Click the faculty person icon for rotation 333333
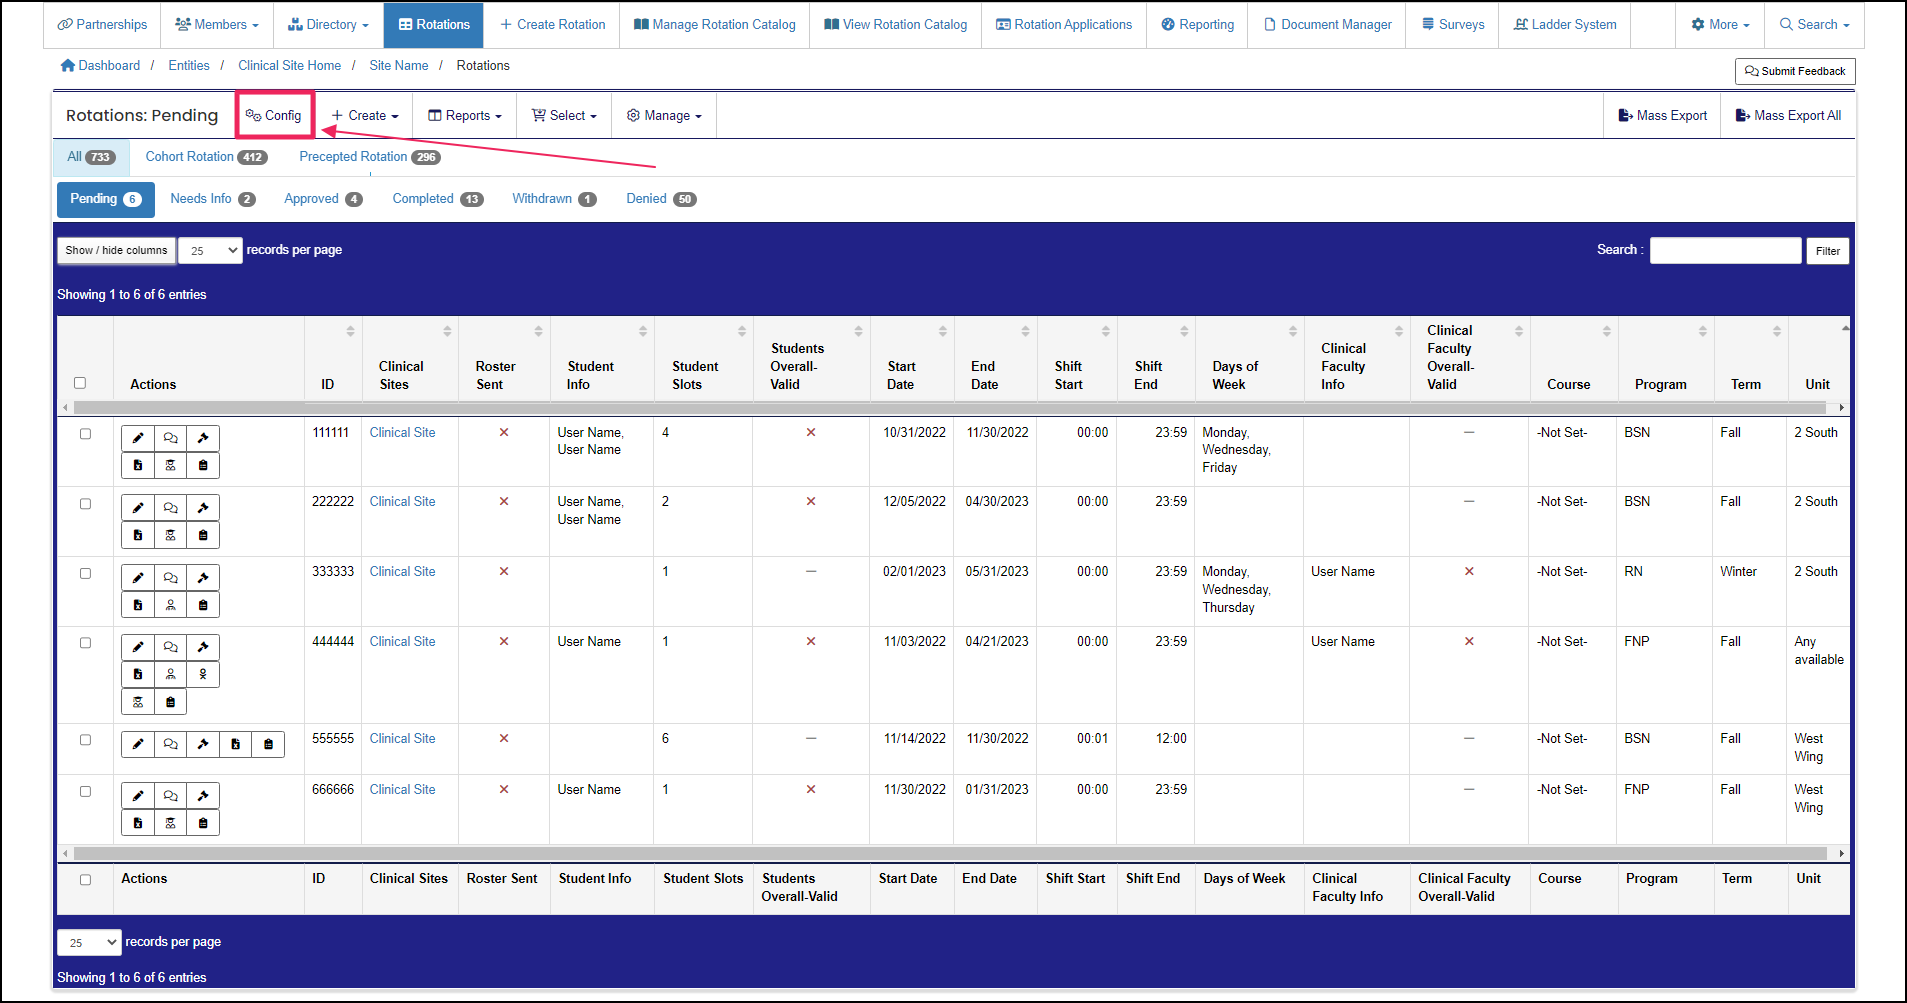1907x1003 pixels. [170, 604]
